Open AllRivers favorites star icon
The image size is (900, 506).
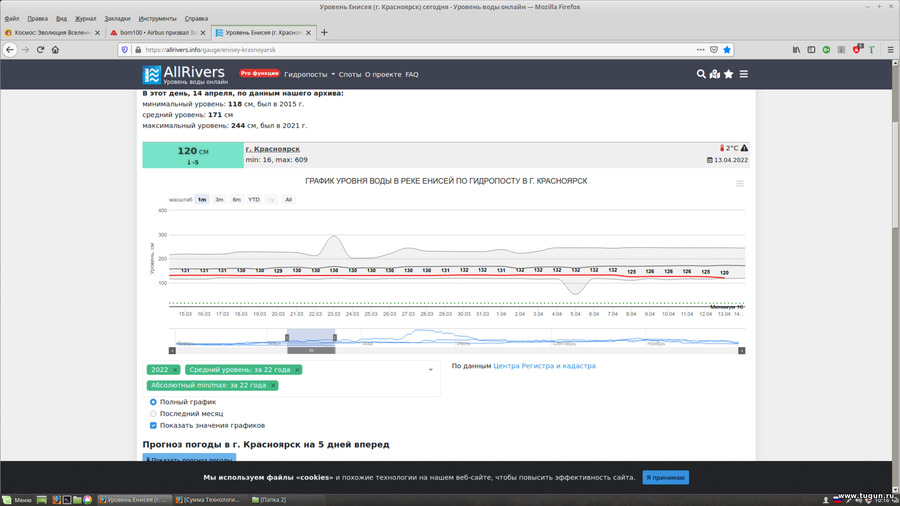pos(728,74)
